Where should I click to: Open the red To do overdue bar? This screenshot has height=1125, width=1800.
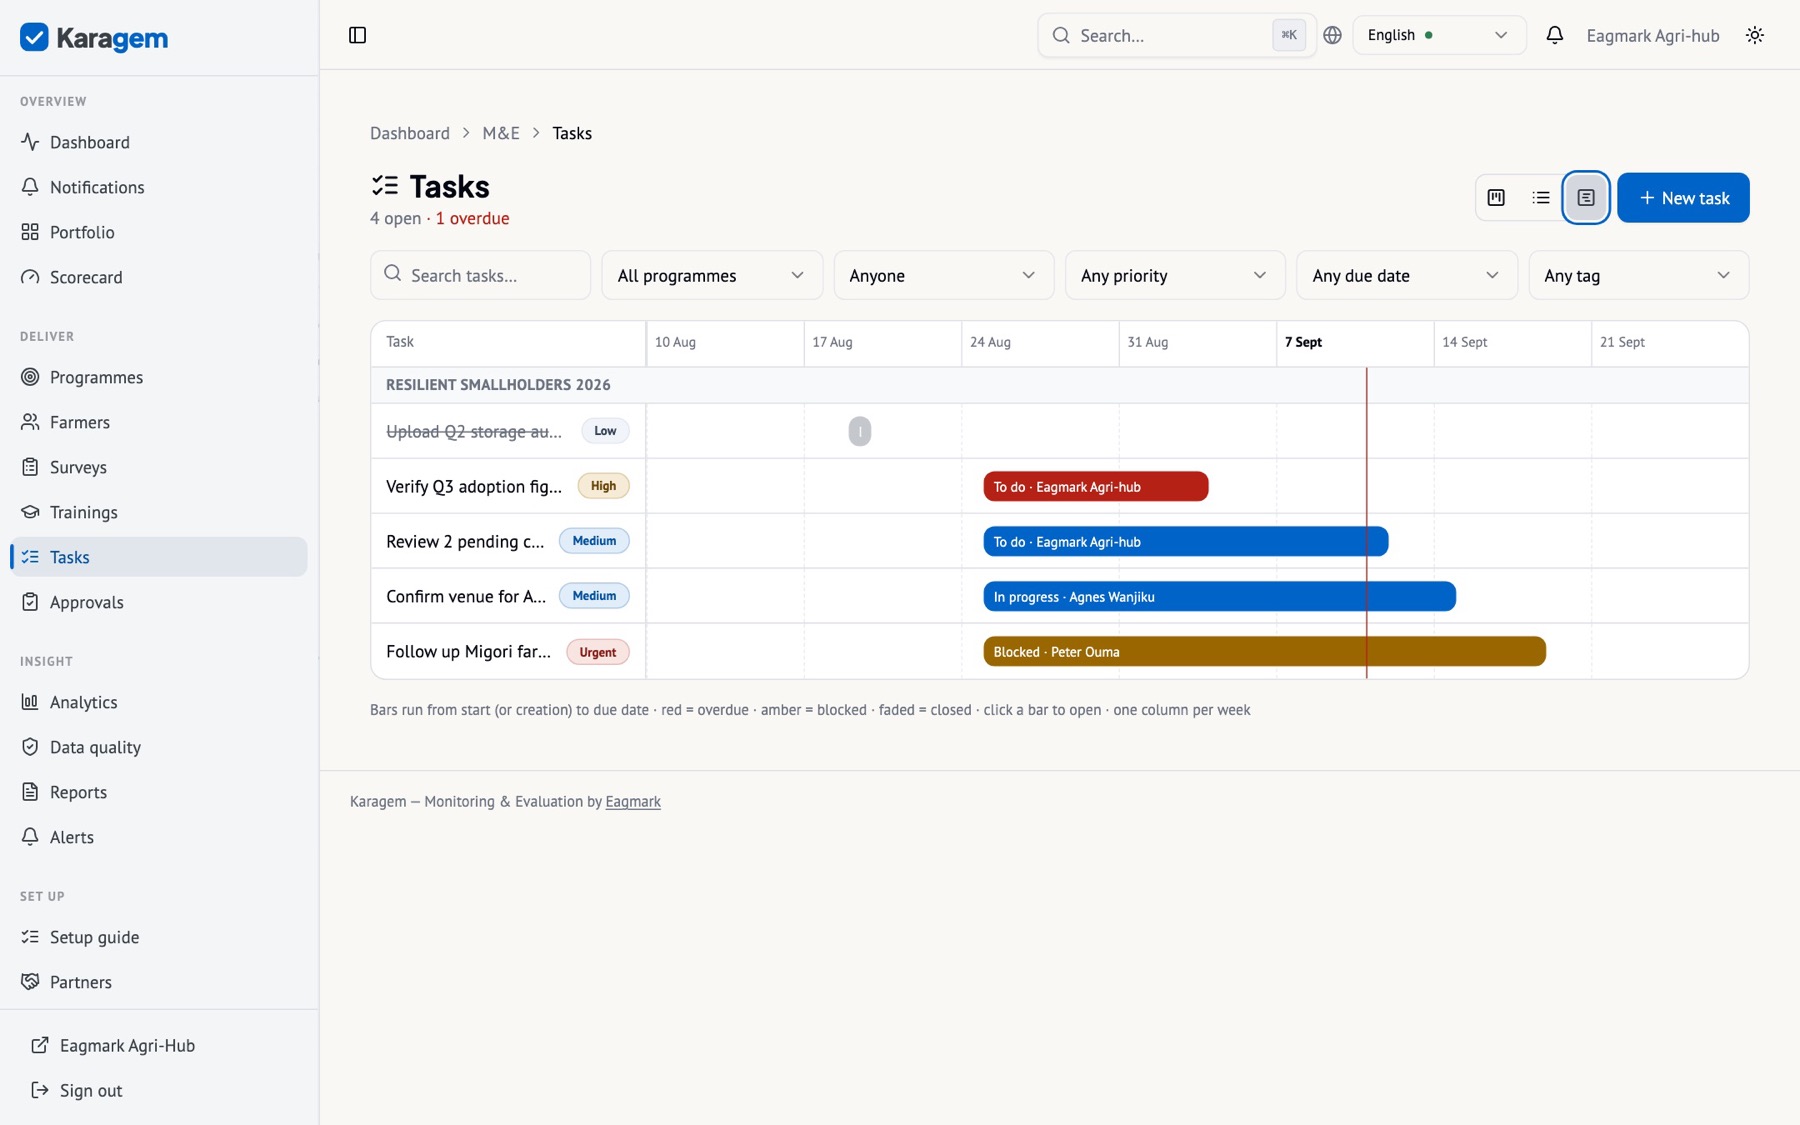point(1096,487)
